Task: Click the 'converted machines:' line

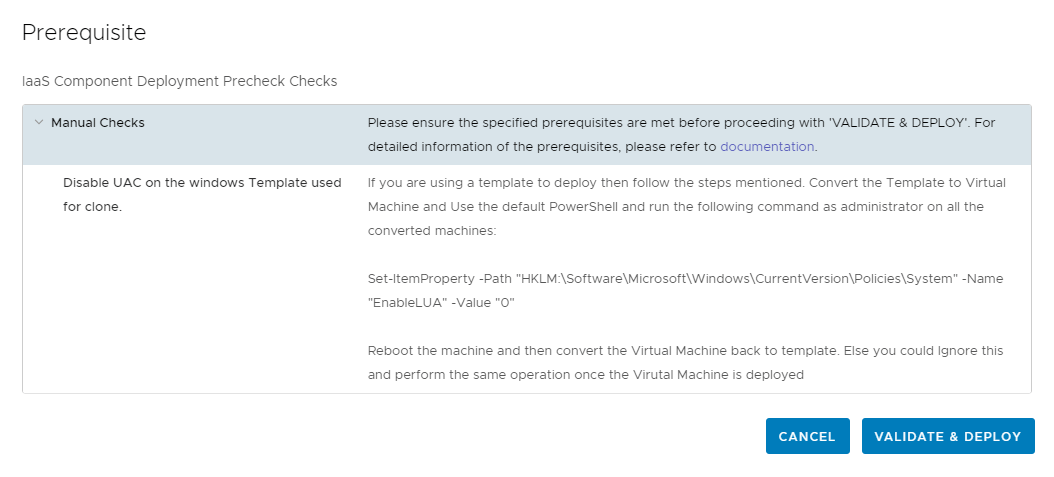Action: coord(431,231)
